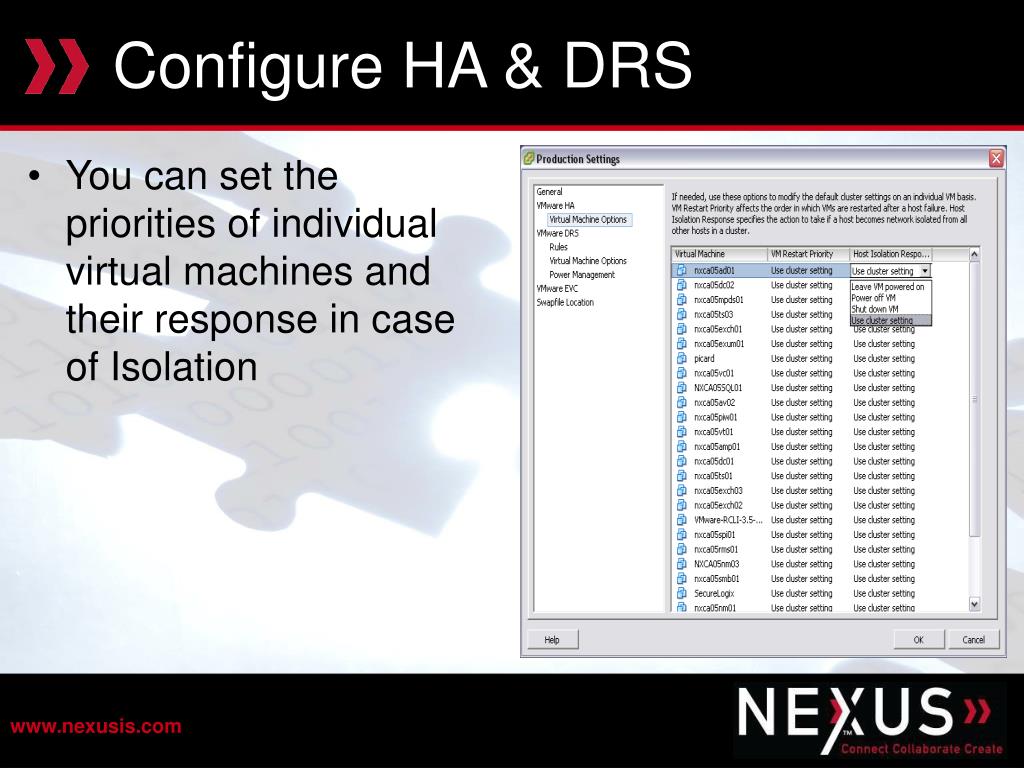Viewport: 1024px width, 768px height.
Task: Select VMware EVC in settings tree
Action: click(557, 289)
